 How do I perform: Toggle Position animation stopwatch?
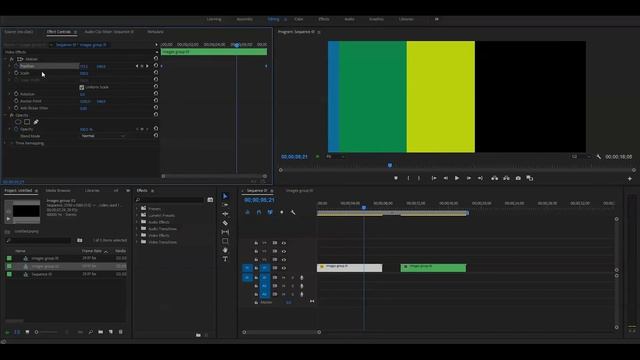16,66
